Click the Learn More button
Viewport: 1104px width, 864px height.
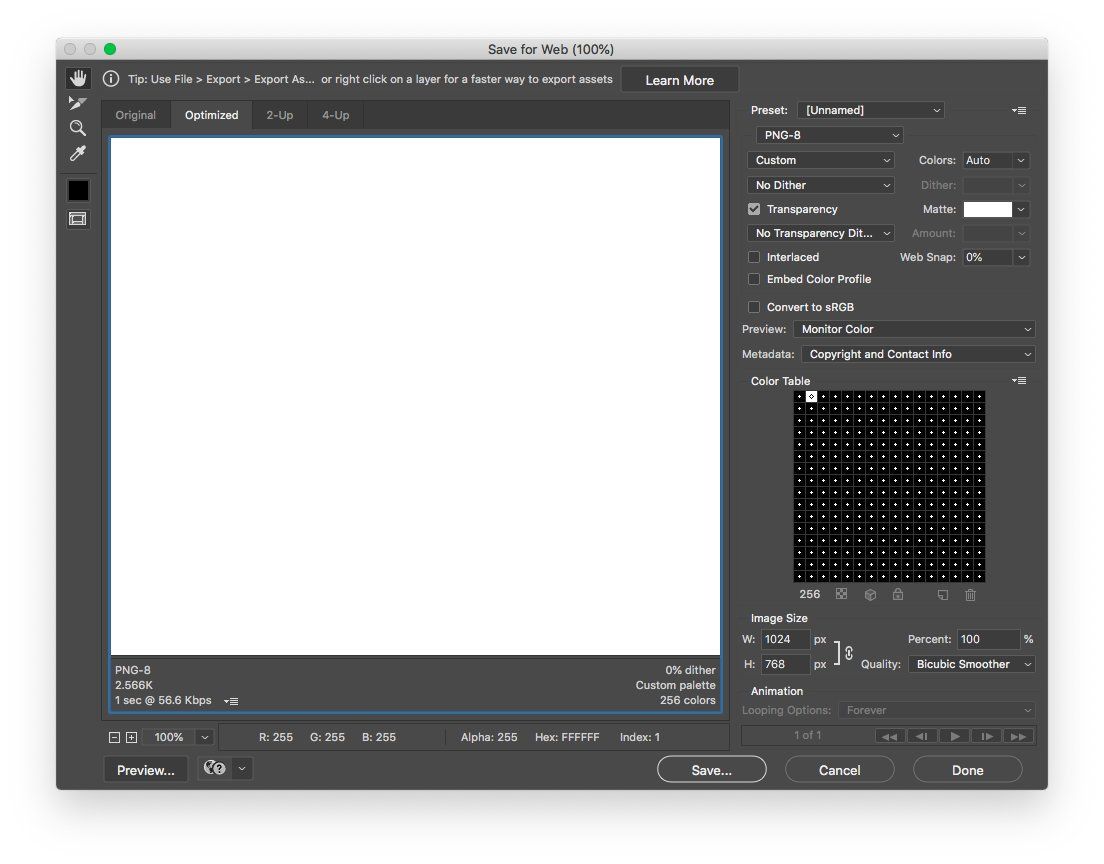[x=679, y=80]
